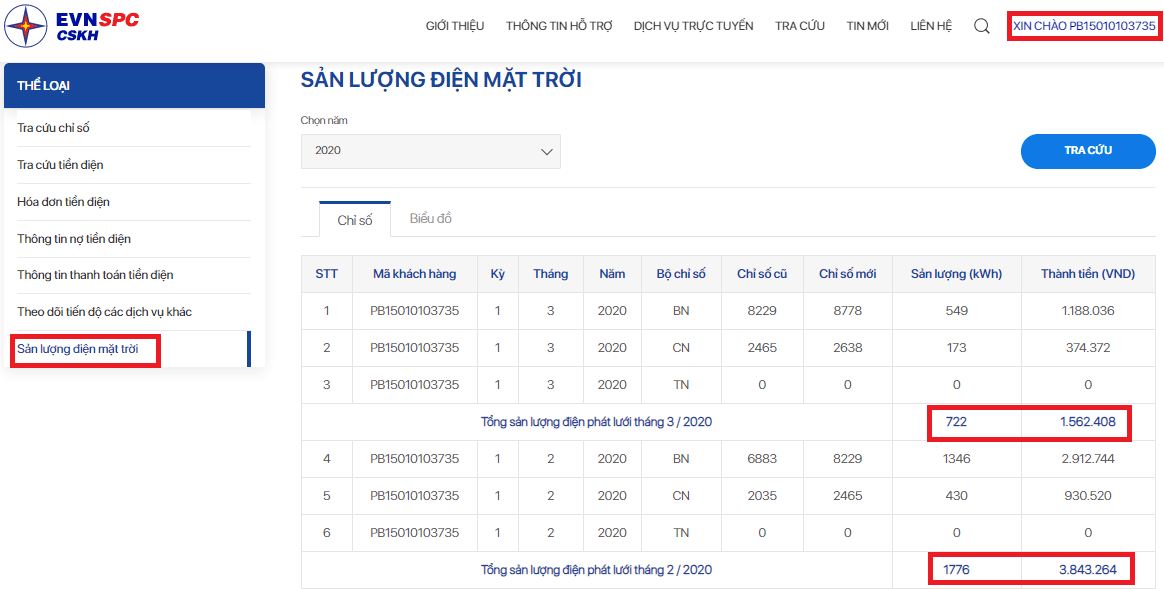Click the Bộ chỉ số column header
This screenshot has width=1164, height=589.
[x=681, y=274]
